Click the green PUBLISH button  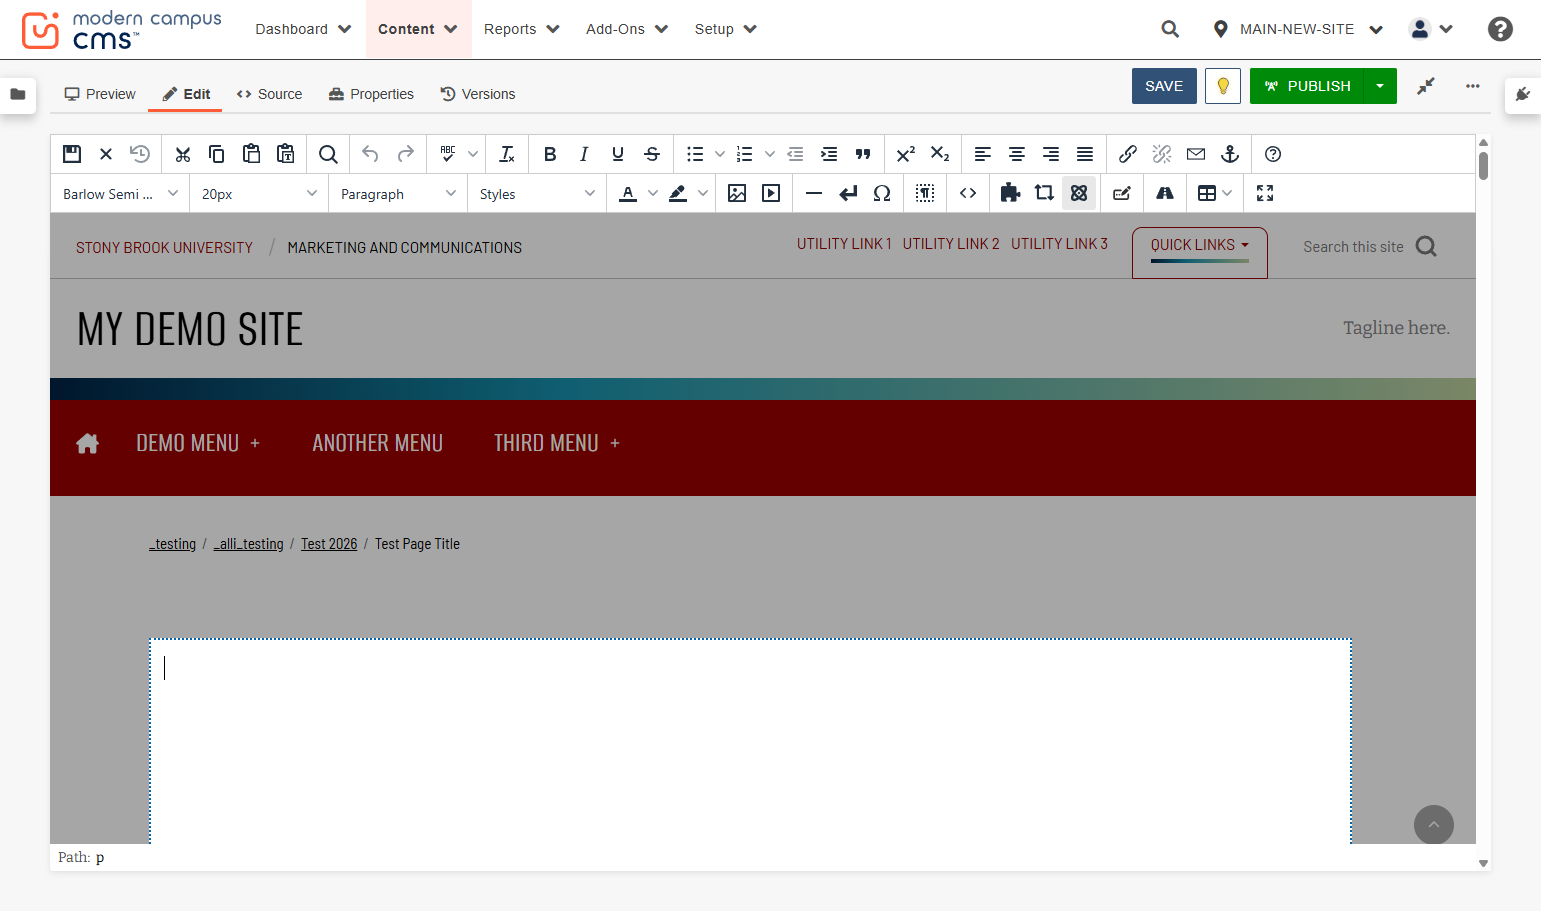(x=1307, y=86)
